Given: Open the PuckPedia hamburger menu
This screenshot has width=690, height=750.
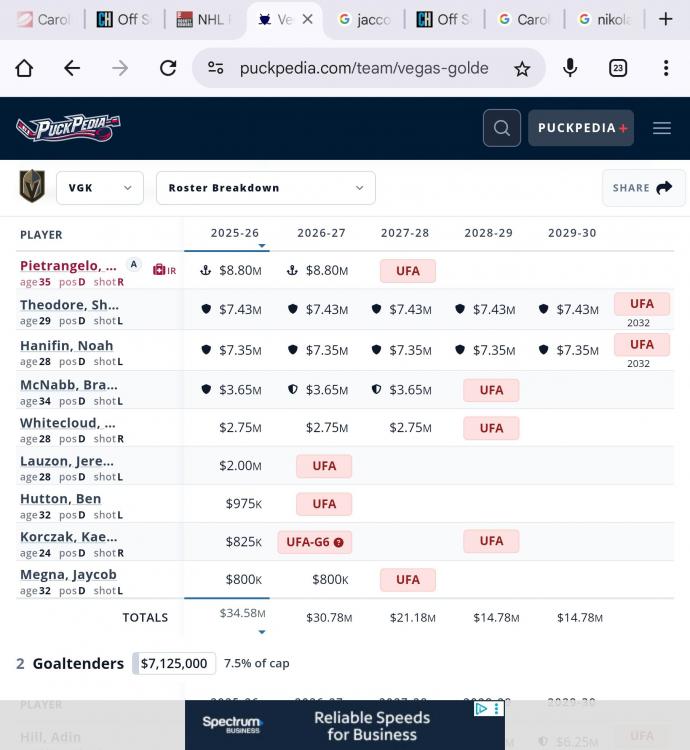Looking at the screenshot, I should pyautogui.click(x=662, y=128).
